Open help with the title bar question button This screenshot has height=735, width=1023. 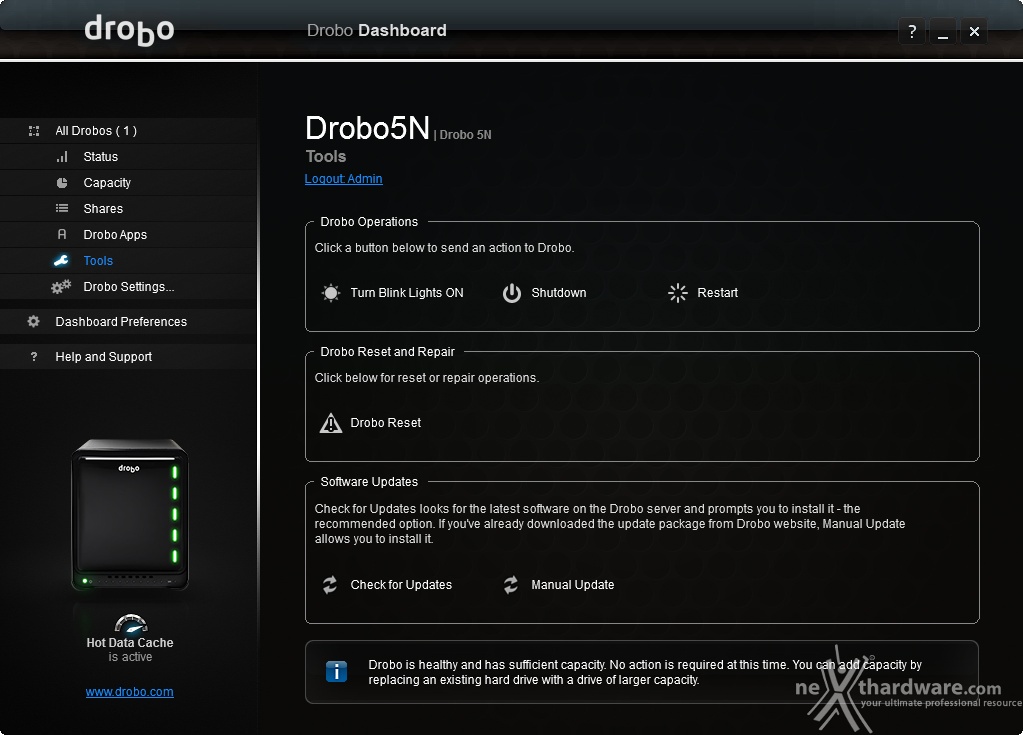912,31
